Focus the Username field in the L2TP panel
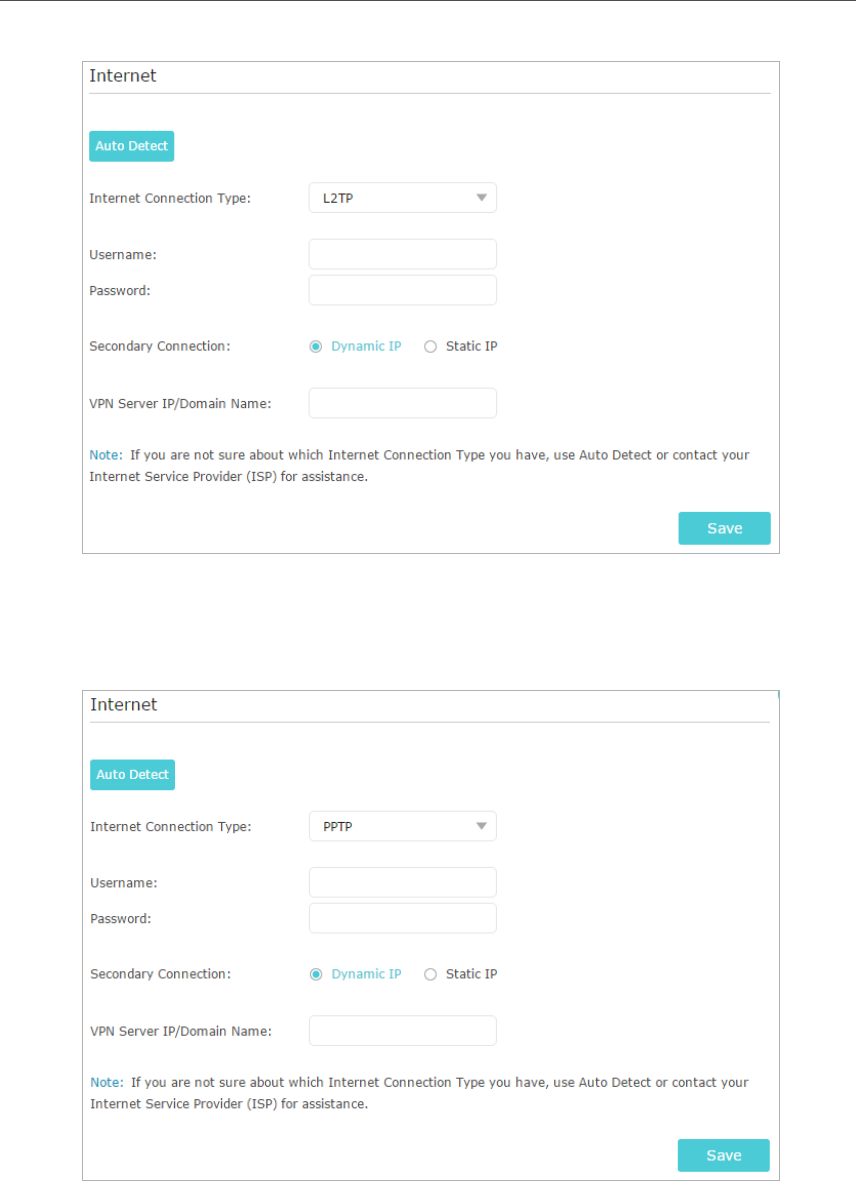The width and height of the screenshot is (856, 1181). 402,254
